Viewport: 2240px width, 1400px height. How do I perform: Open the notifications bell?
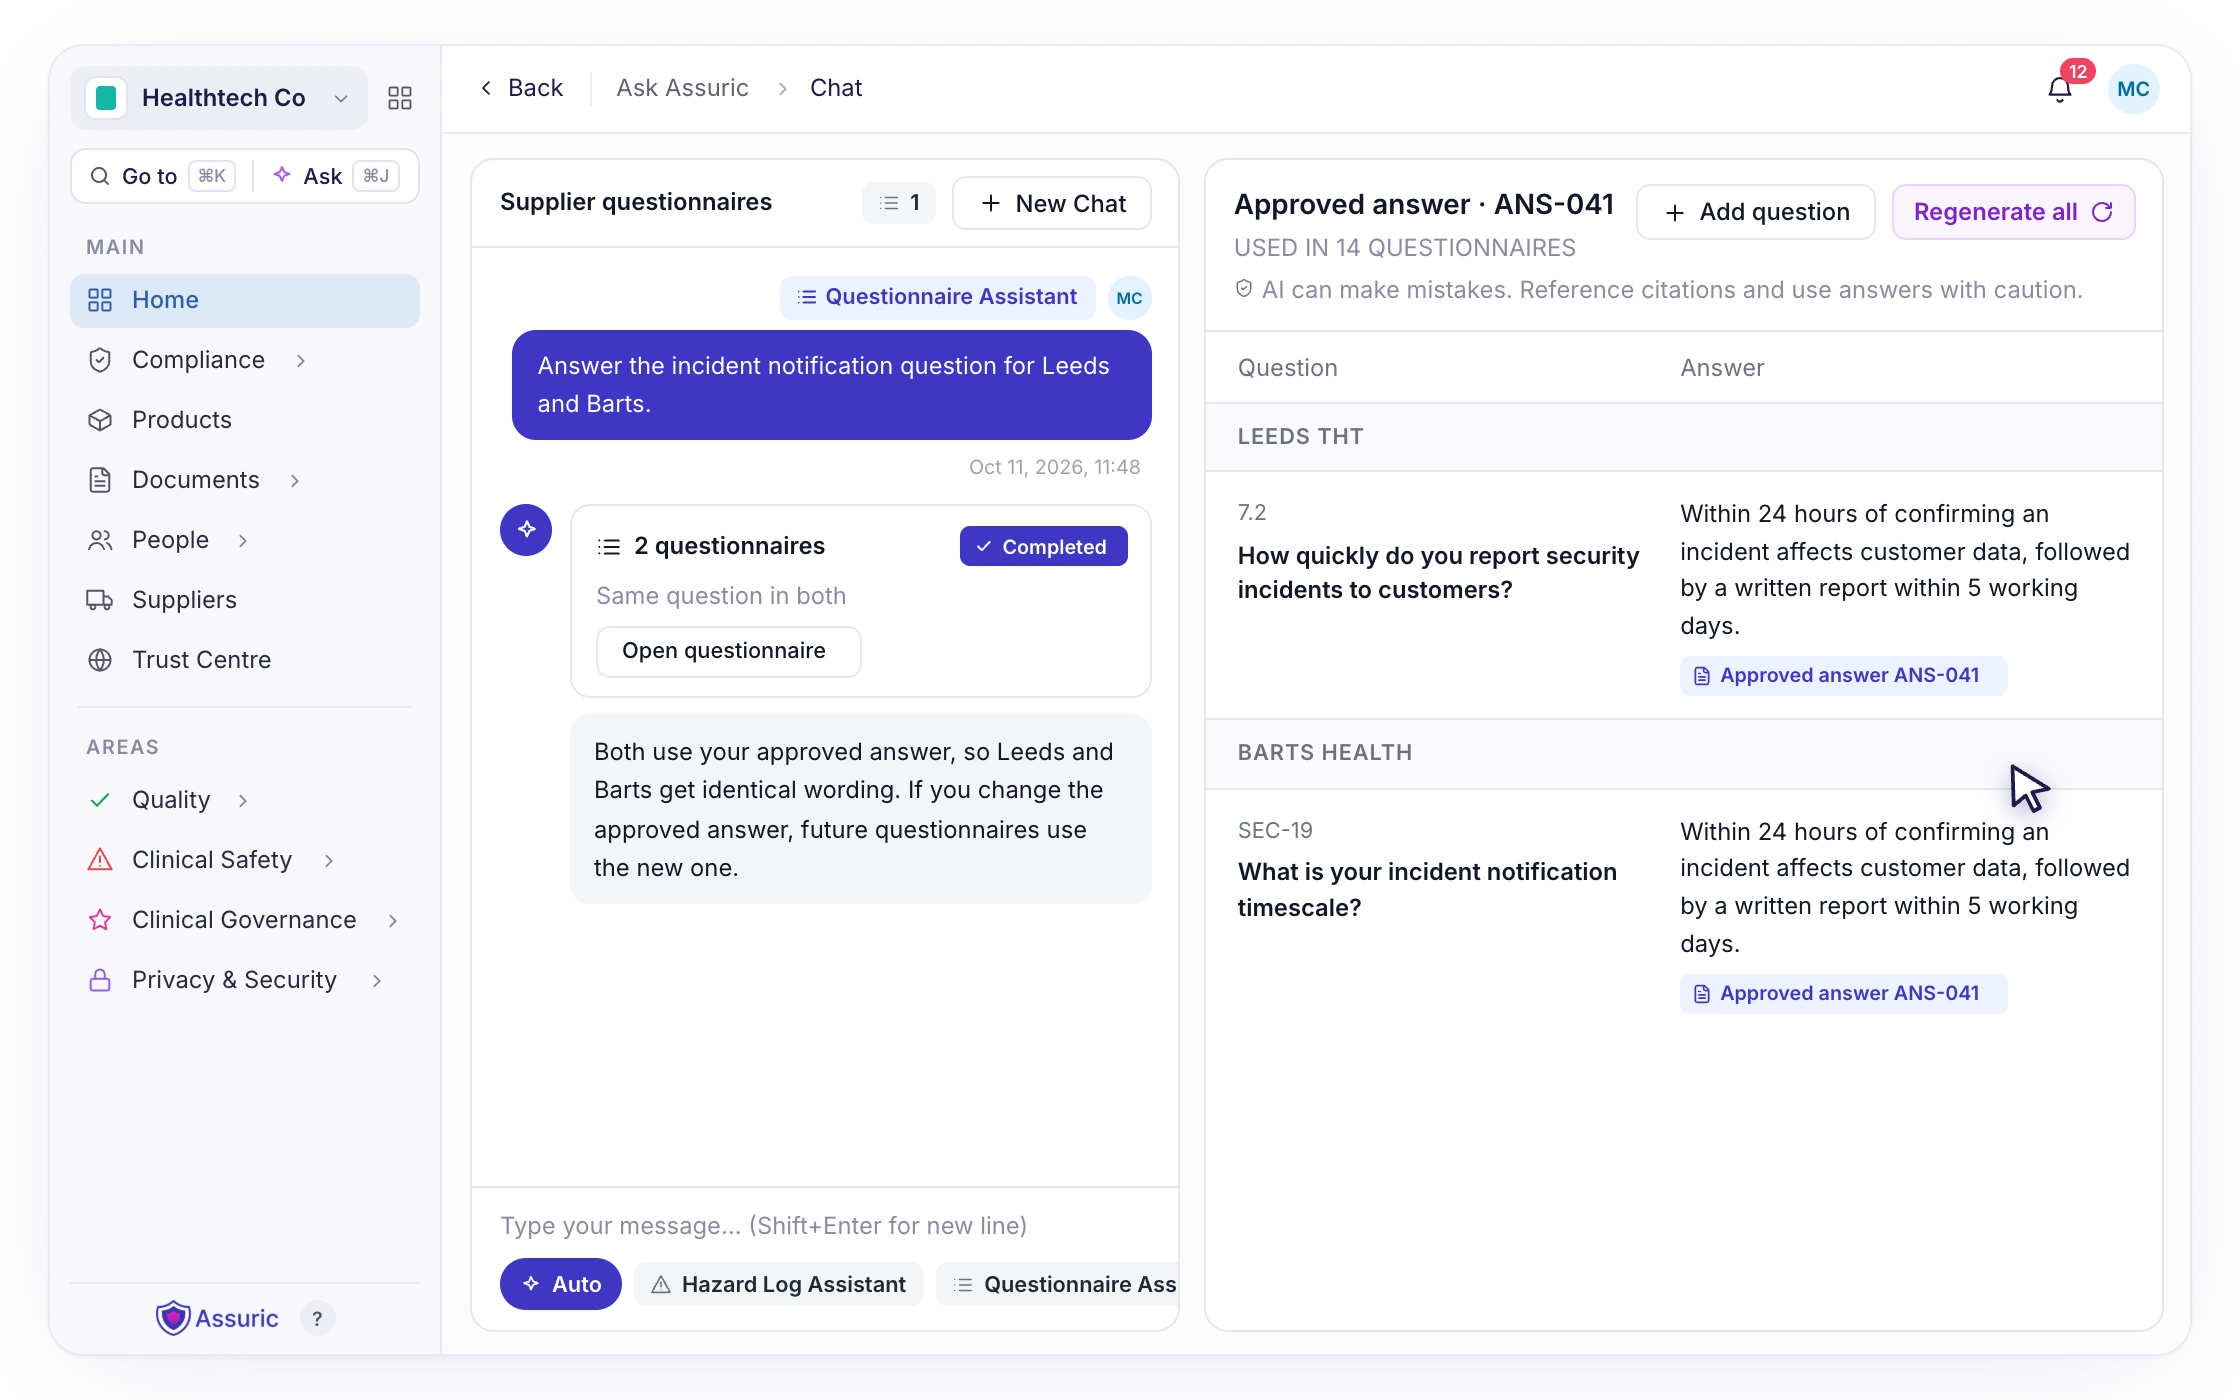pos(2059,89)
